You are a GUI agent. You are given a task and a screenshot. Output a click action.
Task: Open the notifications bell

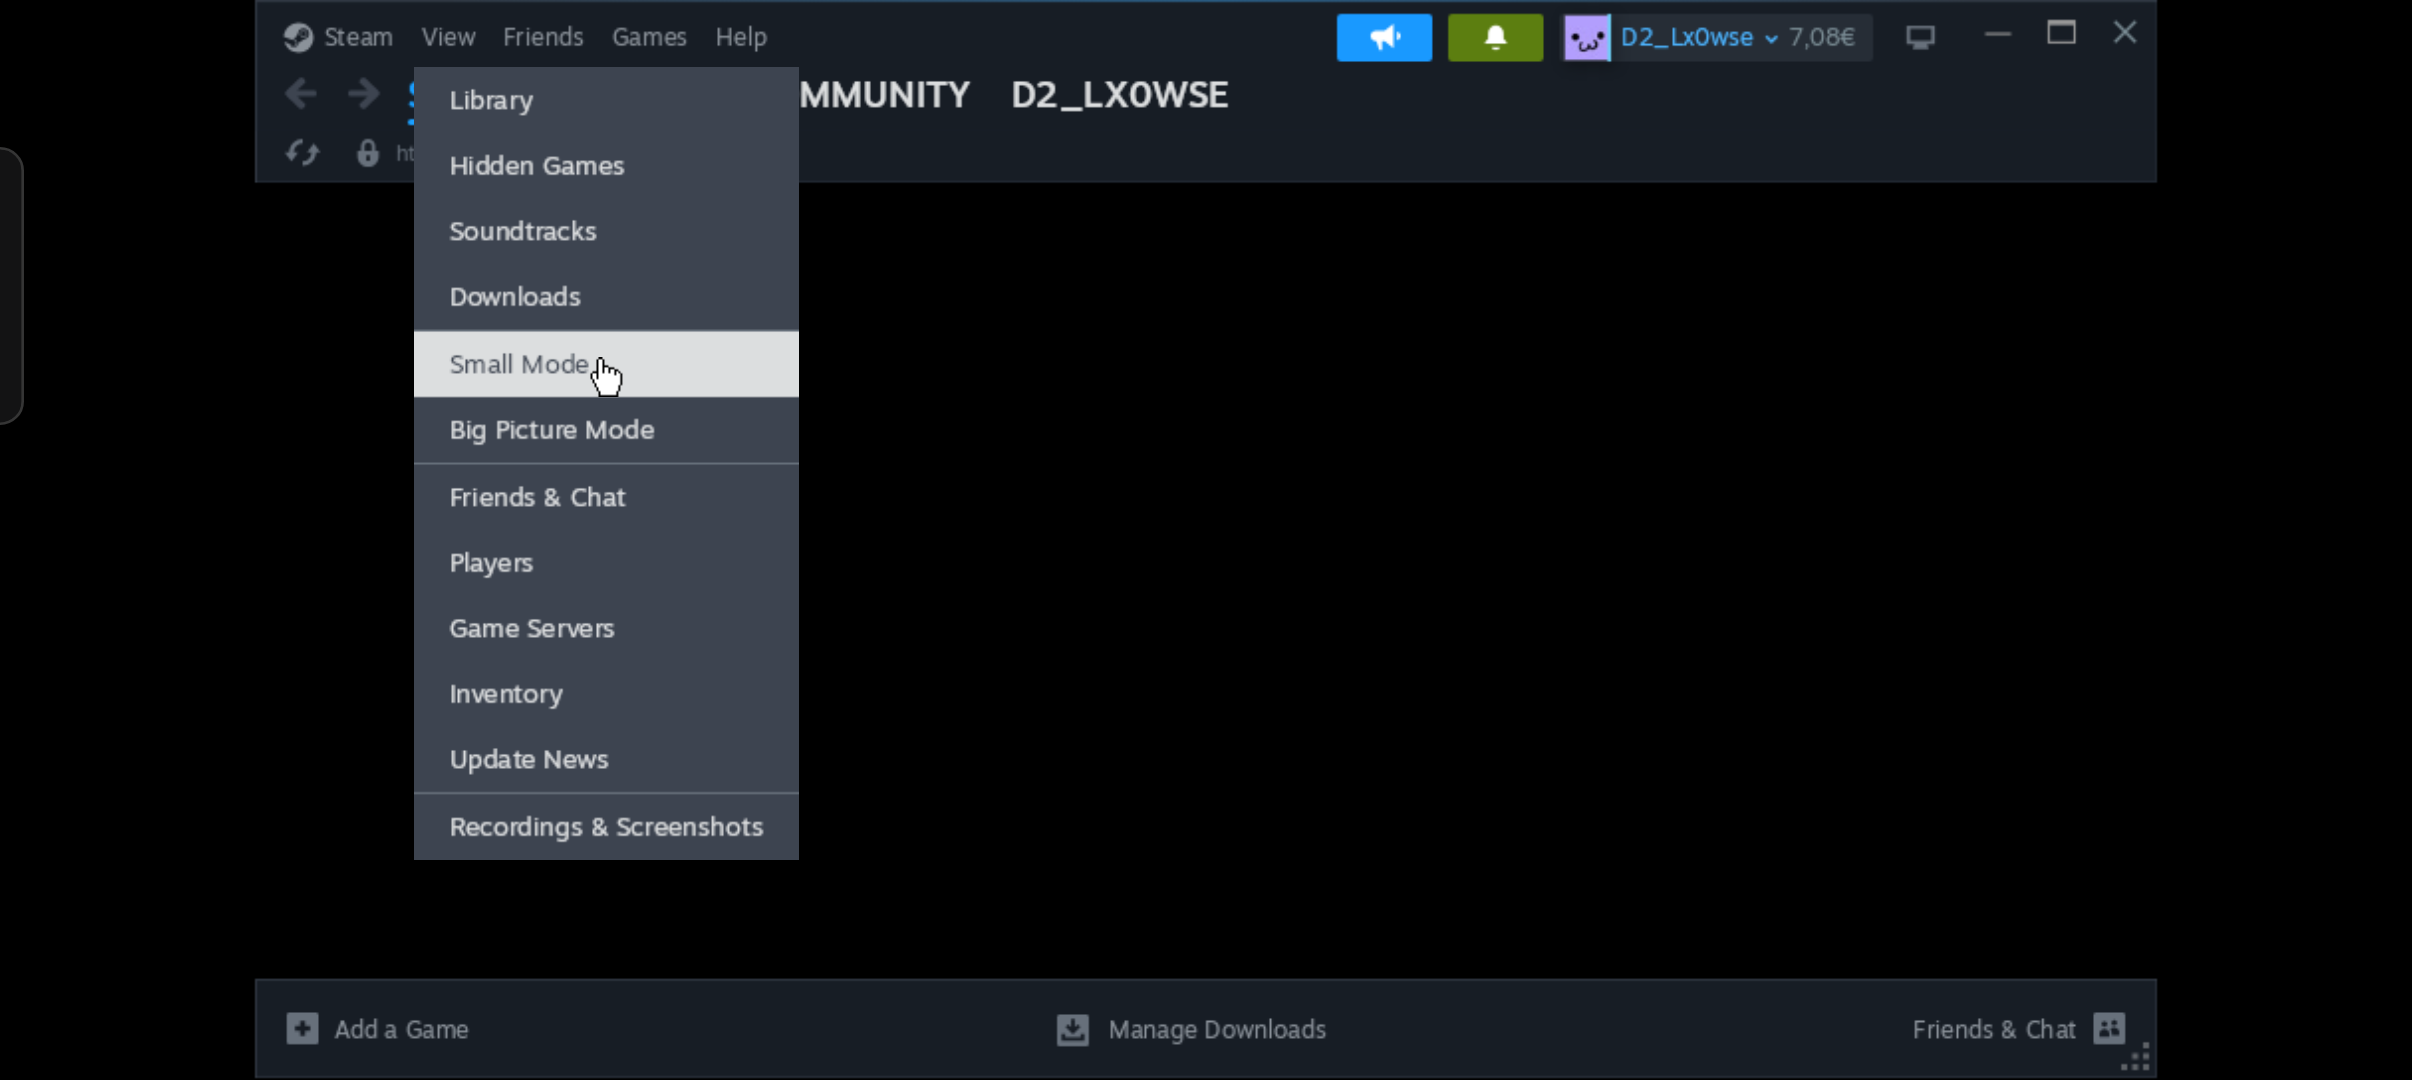(x=1495, y=38)
